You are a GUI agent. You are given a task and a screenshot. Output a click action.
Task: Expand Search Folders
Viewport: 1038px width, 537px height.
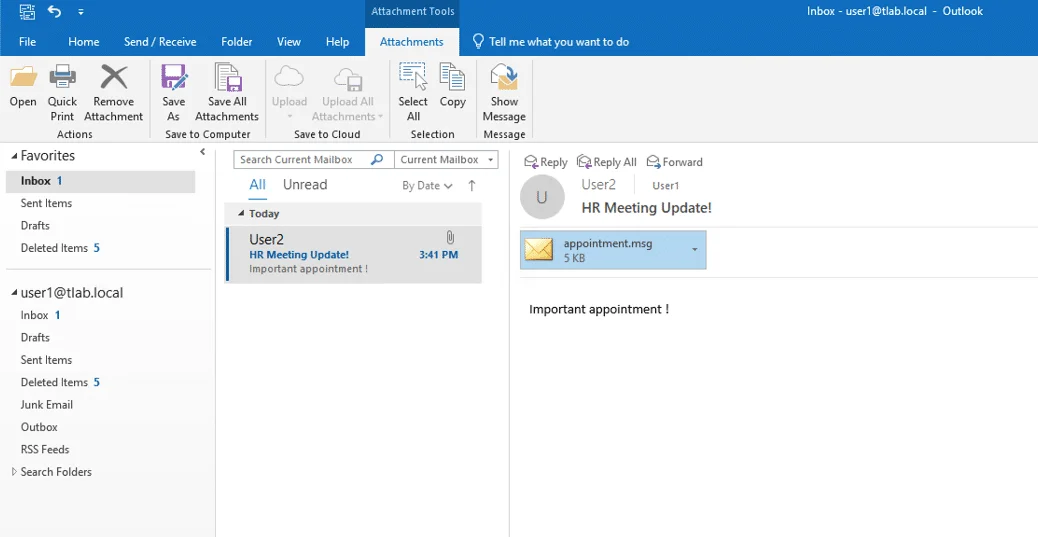click(x=15, y=472)
